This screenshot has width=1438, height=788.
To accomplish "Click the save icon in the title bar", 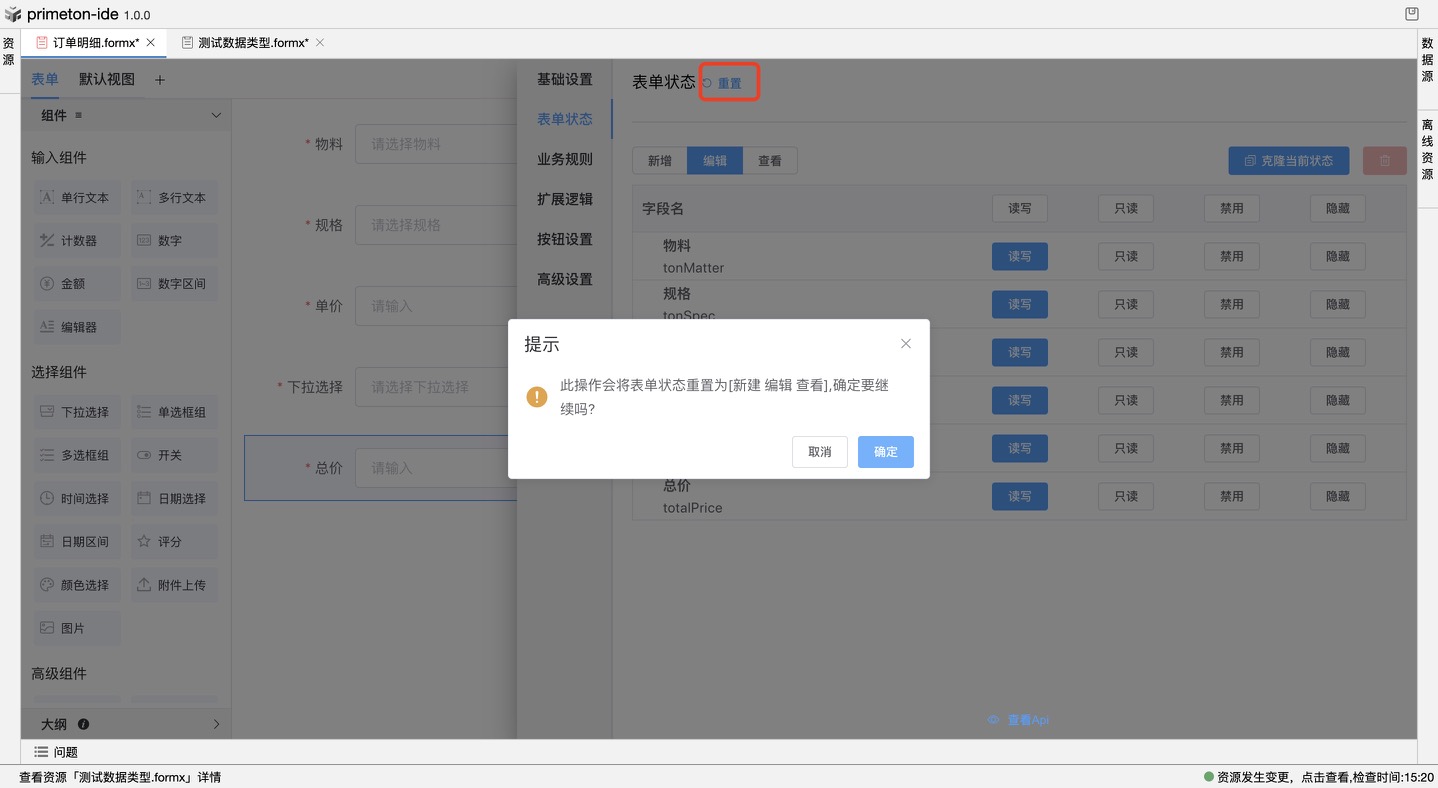I will pos(1411,13).
